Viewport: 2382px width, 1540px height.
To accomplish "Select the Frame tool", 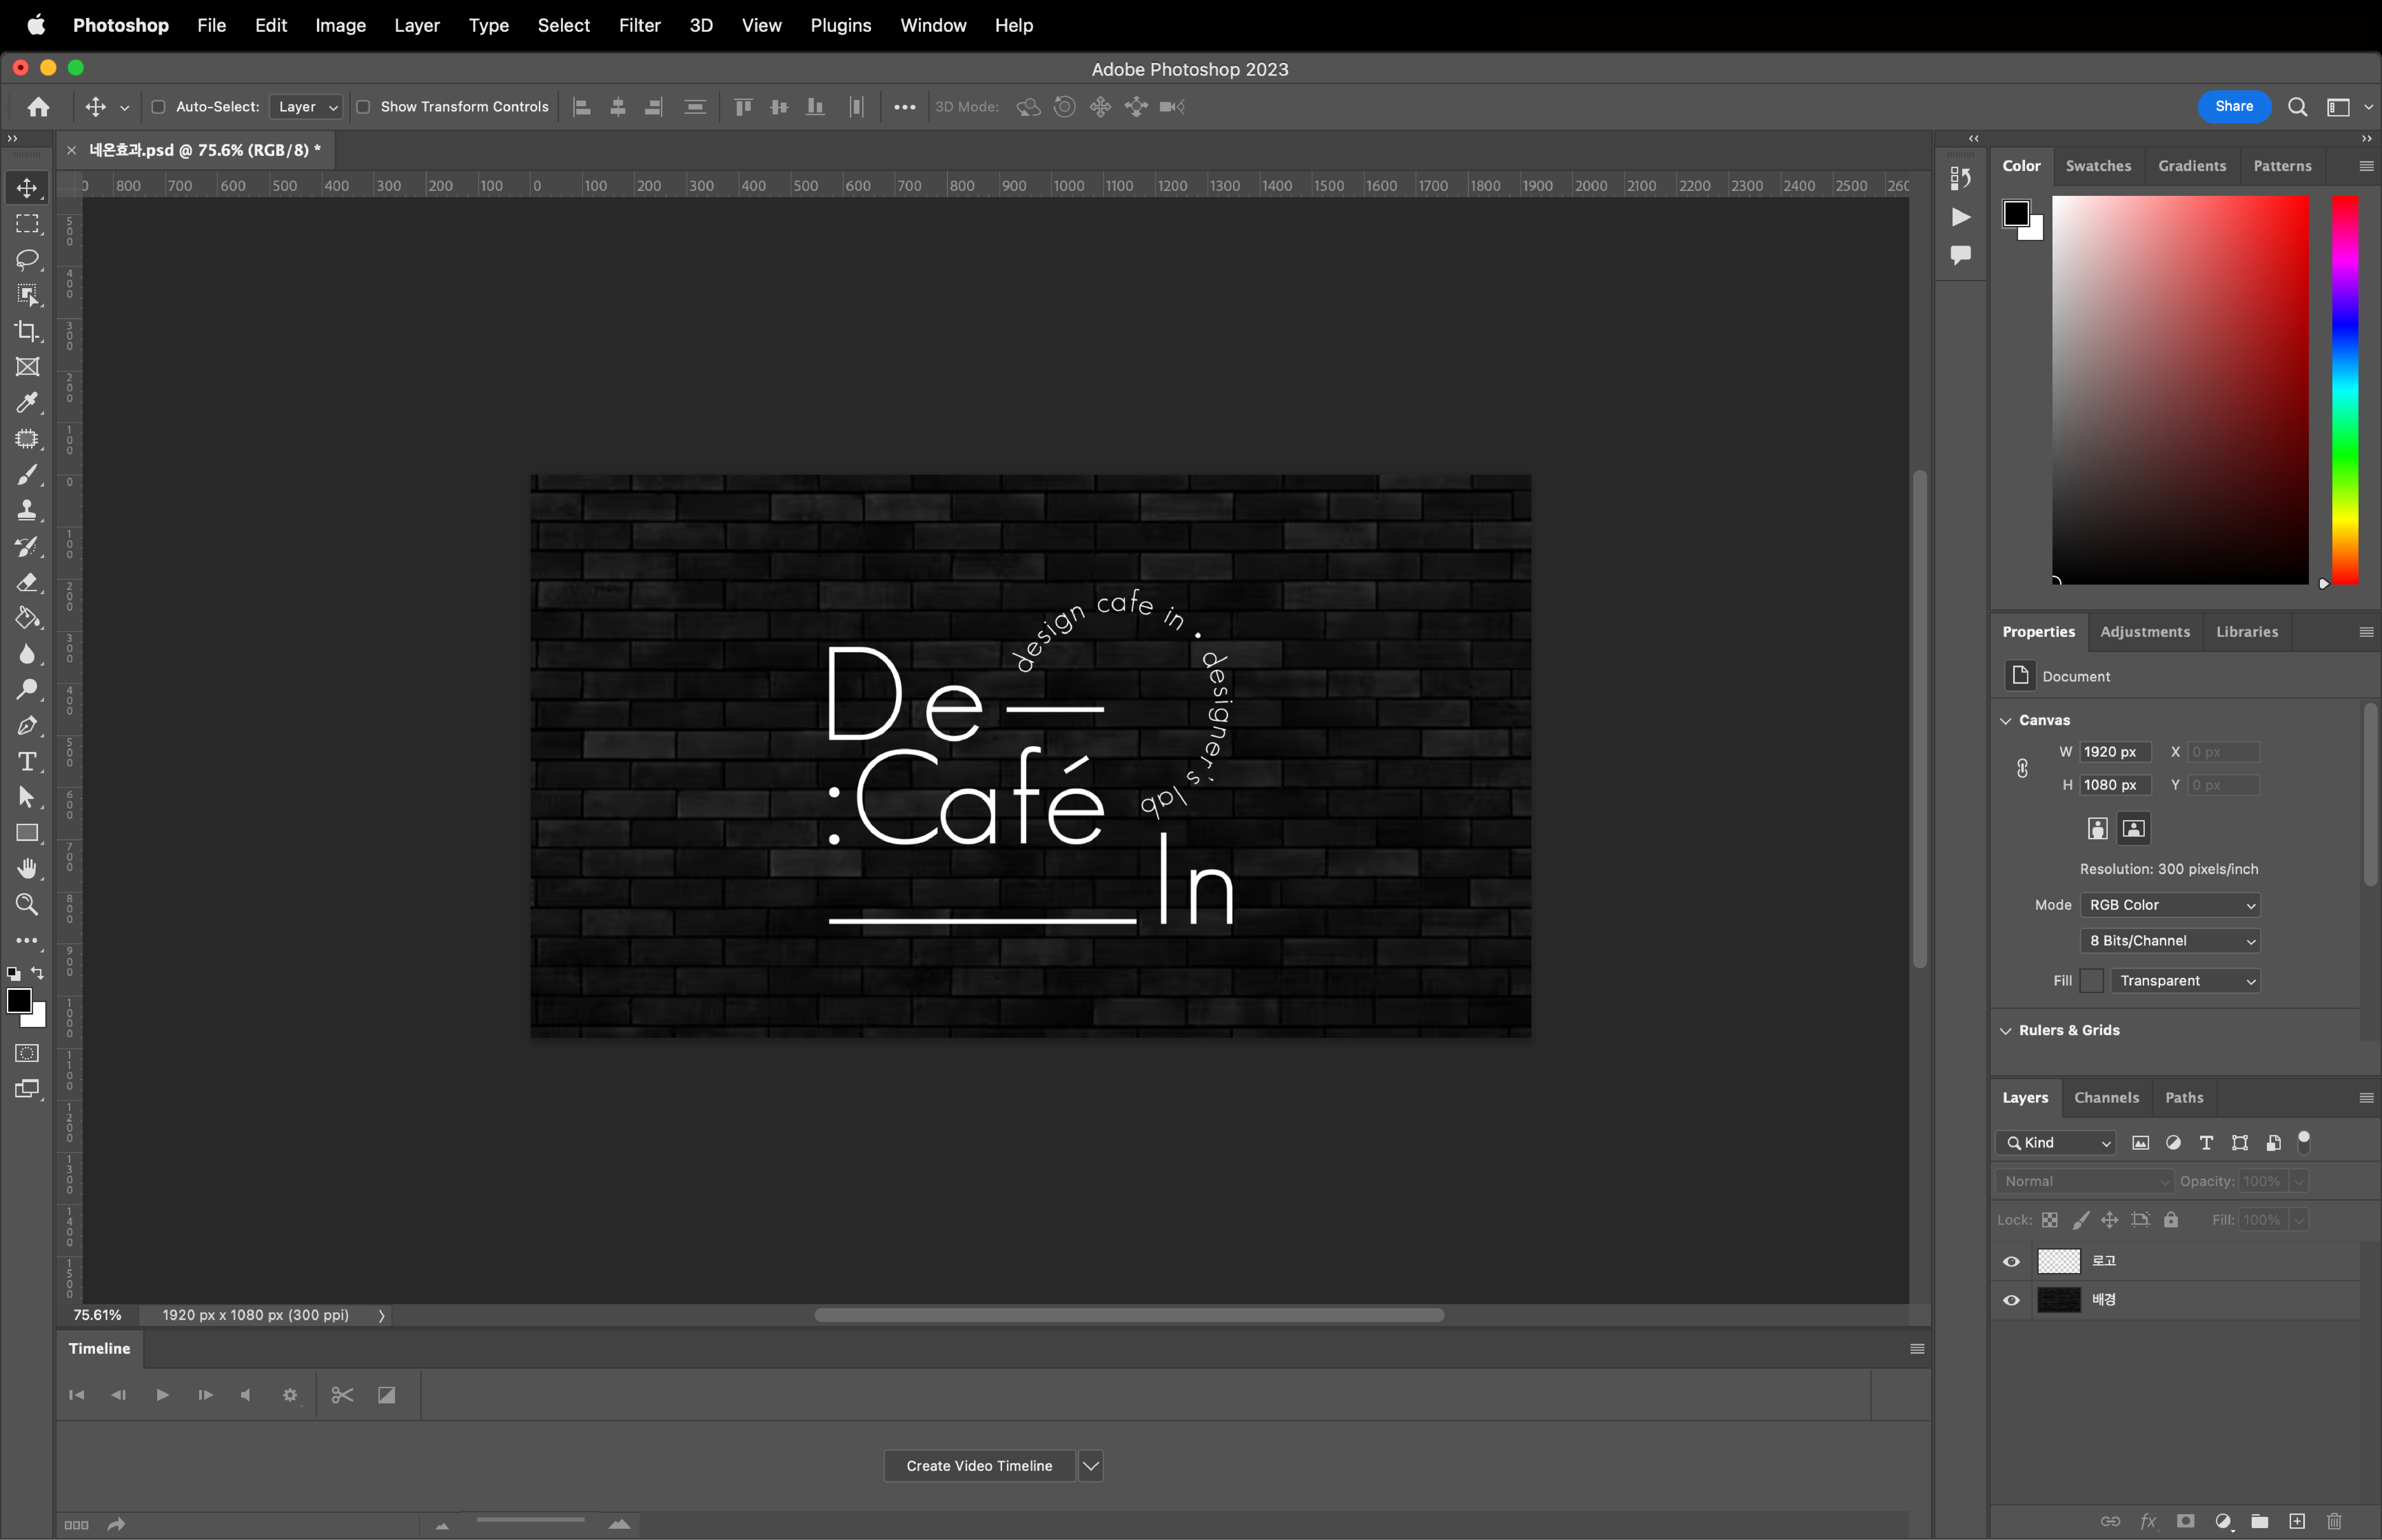I will (27, 367).
